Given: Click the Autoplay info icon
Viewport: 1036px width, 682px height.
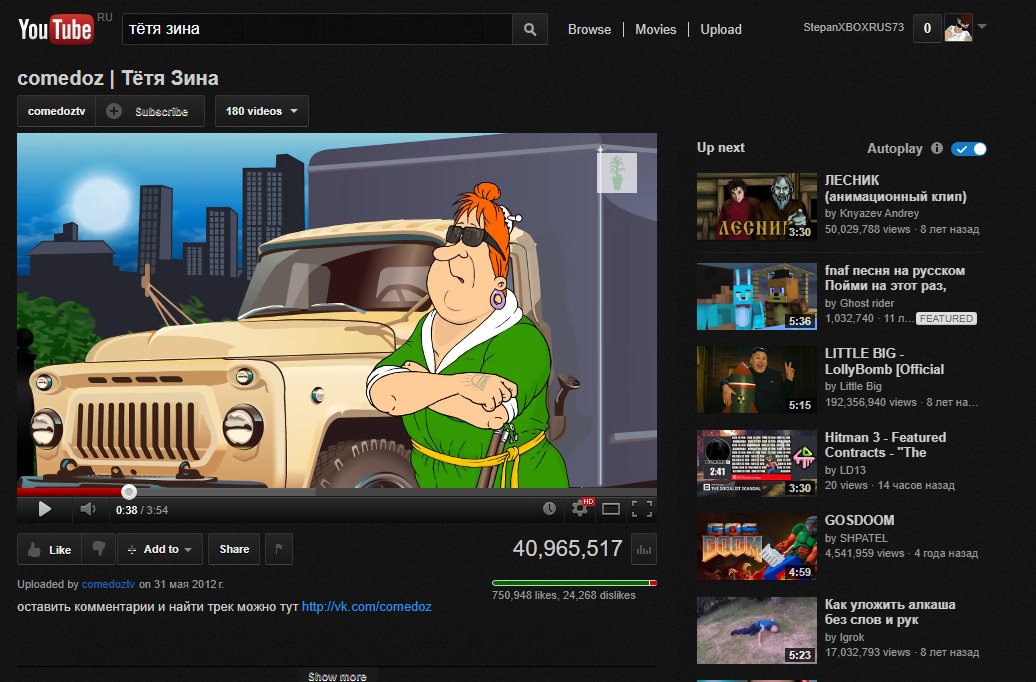Looking at the screenshot, I should click(937, 148).
